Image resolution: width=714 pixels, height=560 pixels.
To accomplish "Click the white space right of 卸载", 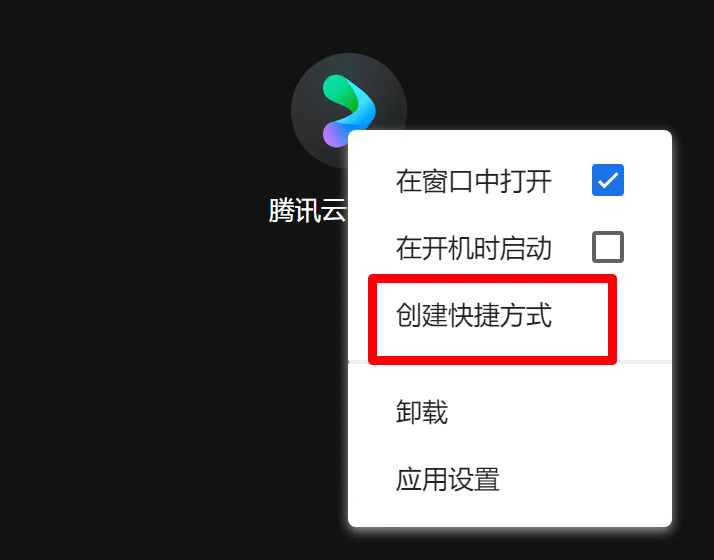I will (560, 412).
